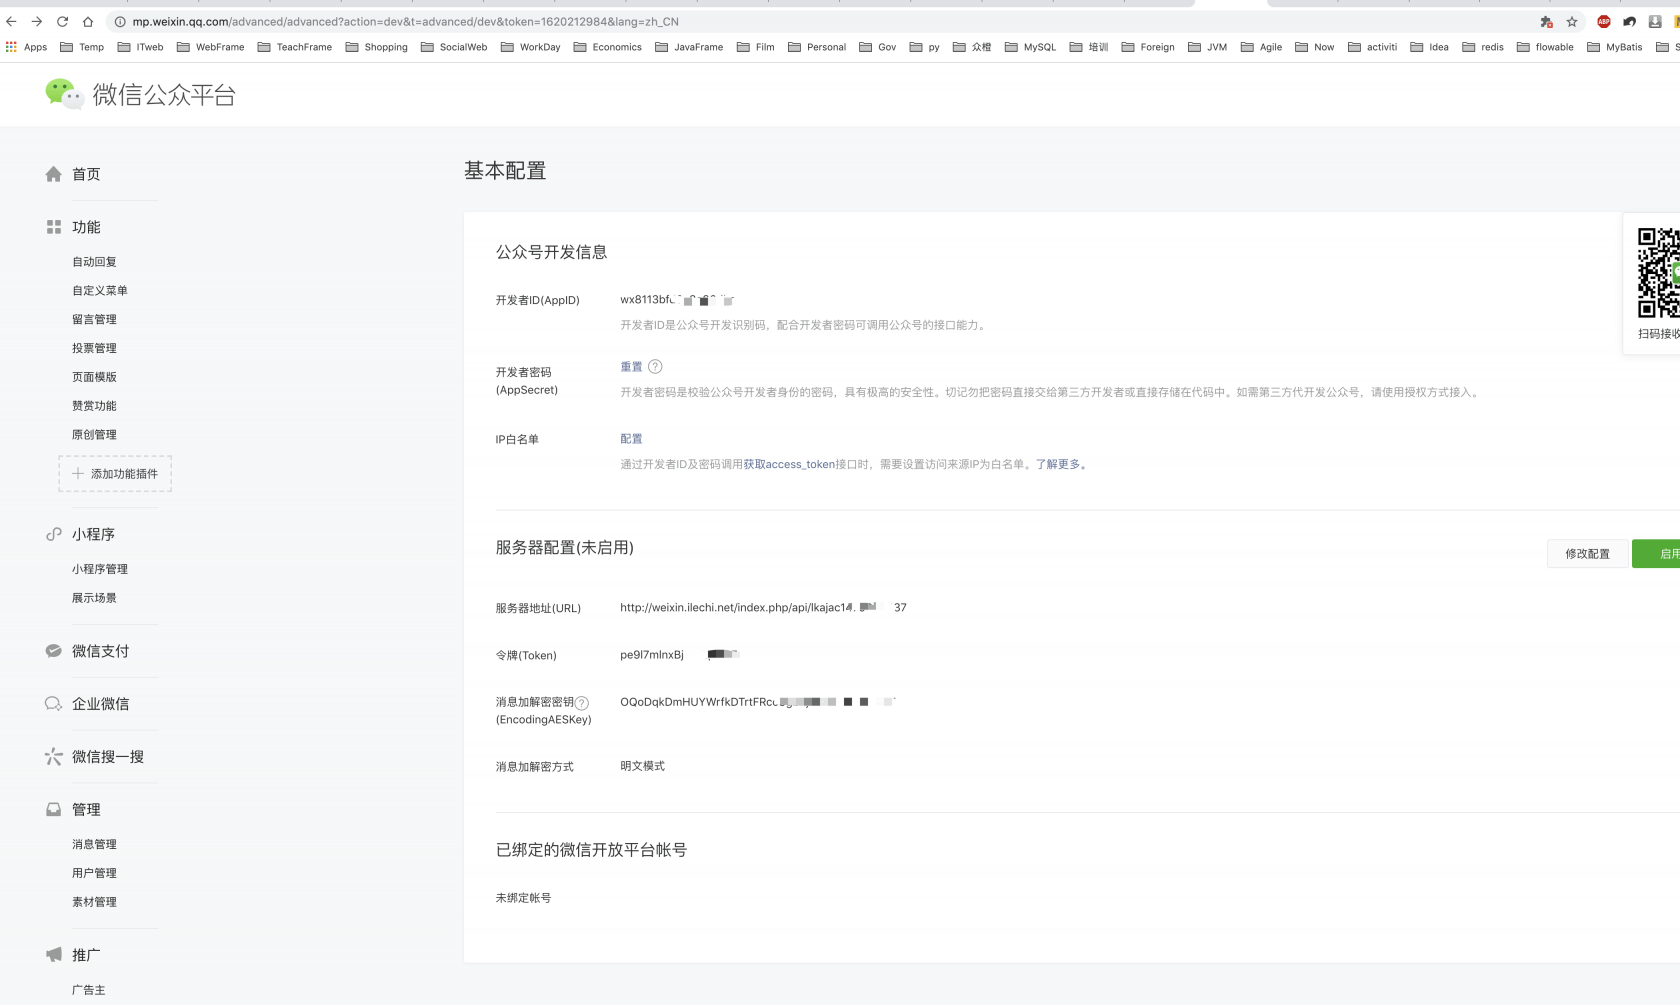
Task: Open the flowable bookmarks folder
Action: click(1545, 47)
